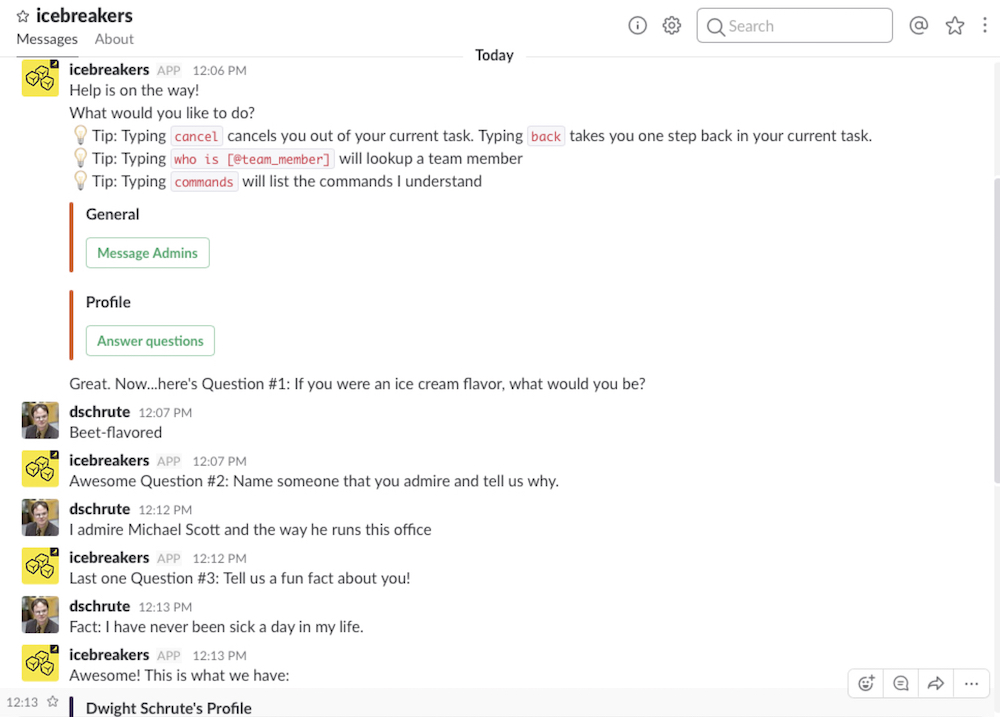Open channel details info icon

[637, 26]
